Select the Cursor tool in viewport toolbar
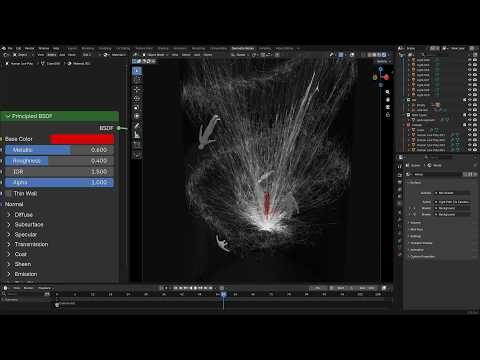The height and width of the screenshot is (360, 480). (137, 80)
